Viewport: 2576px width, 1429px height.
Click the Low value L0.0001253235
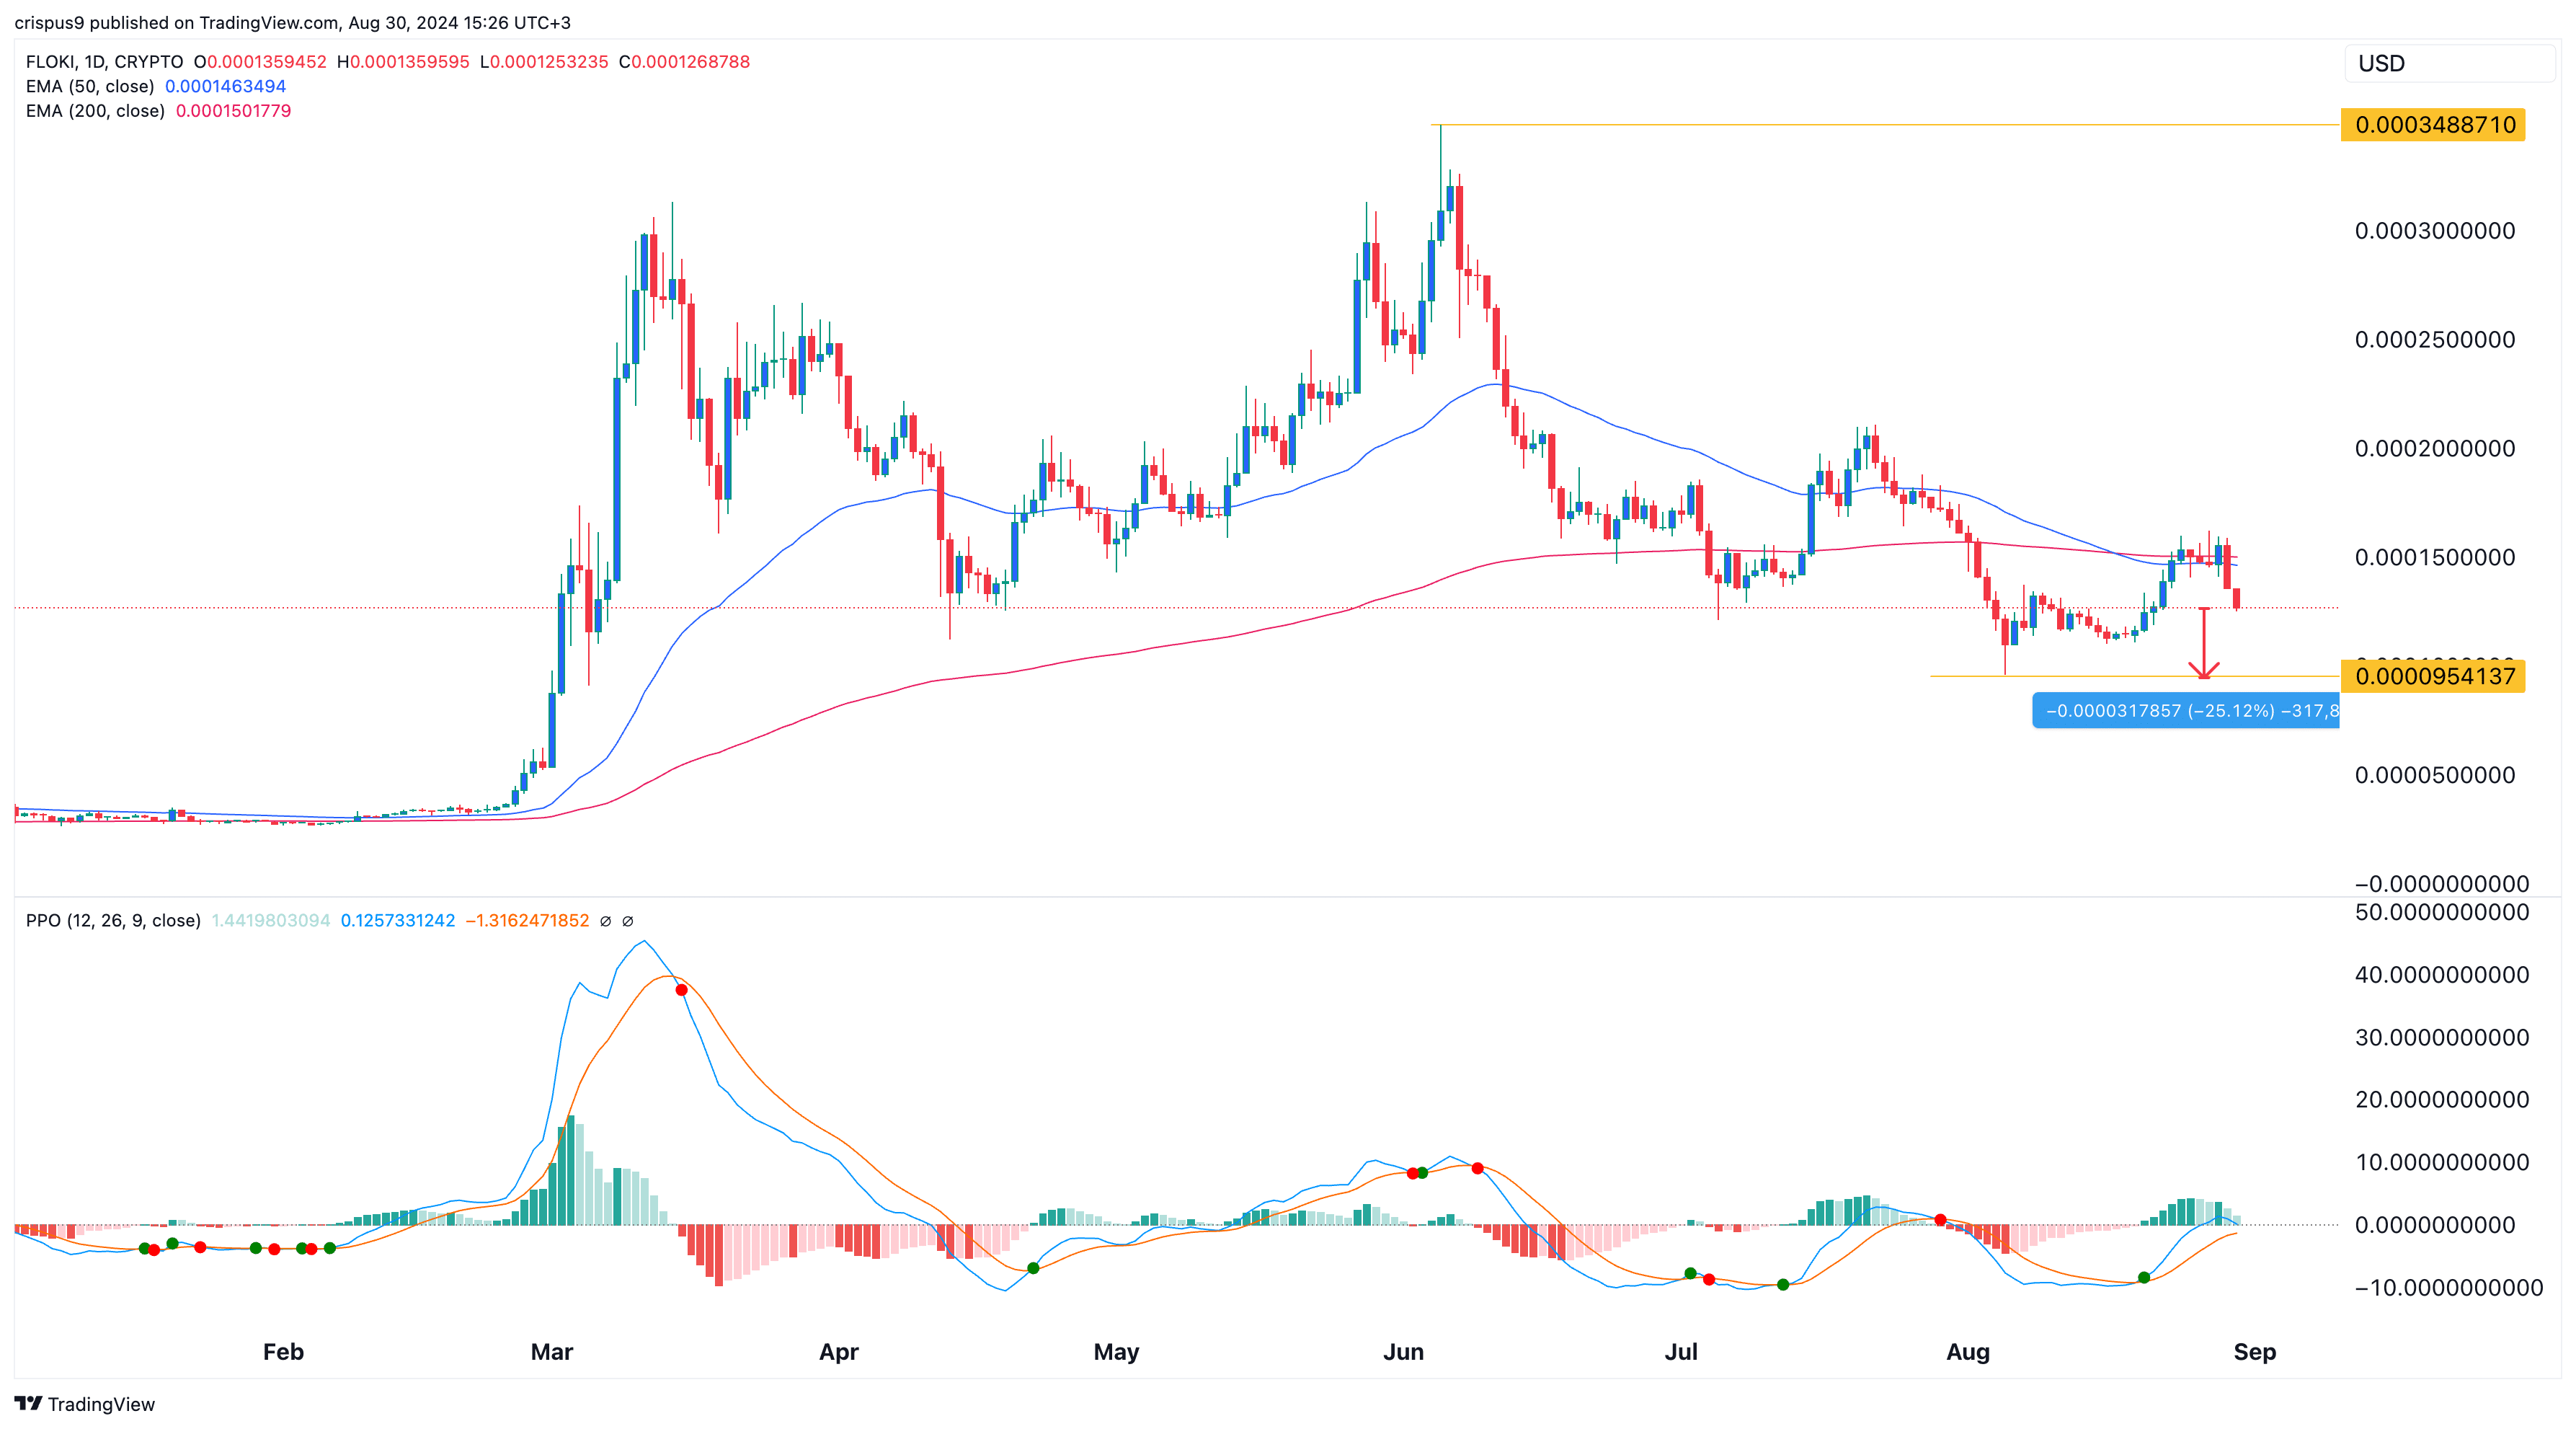[544, 62]
